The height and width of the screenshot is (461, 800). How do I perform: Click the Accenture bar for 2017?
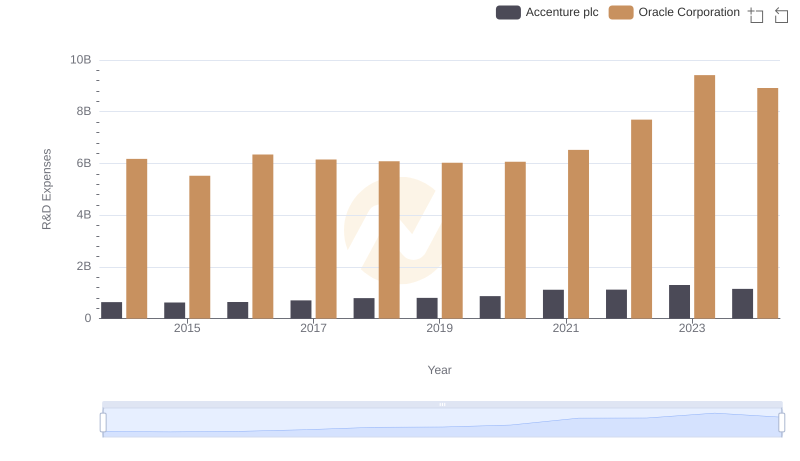click(301, 310)
